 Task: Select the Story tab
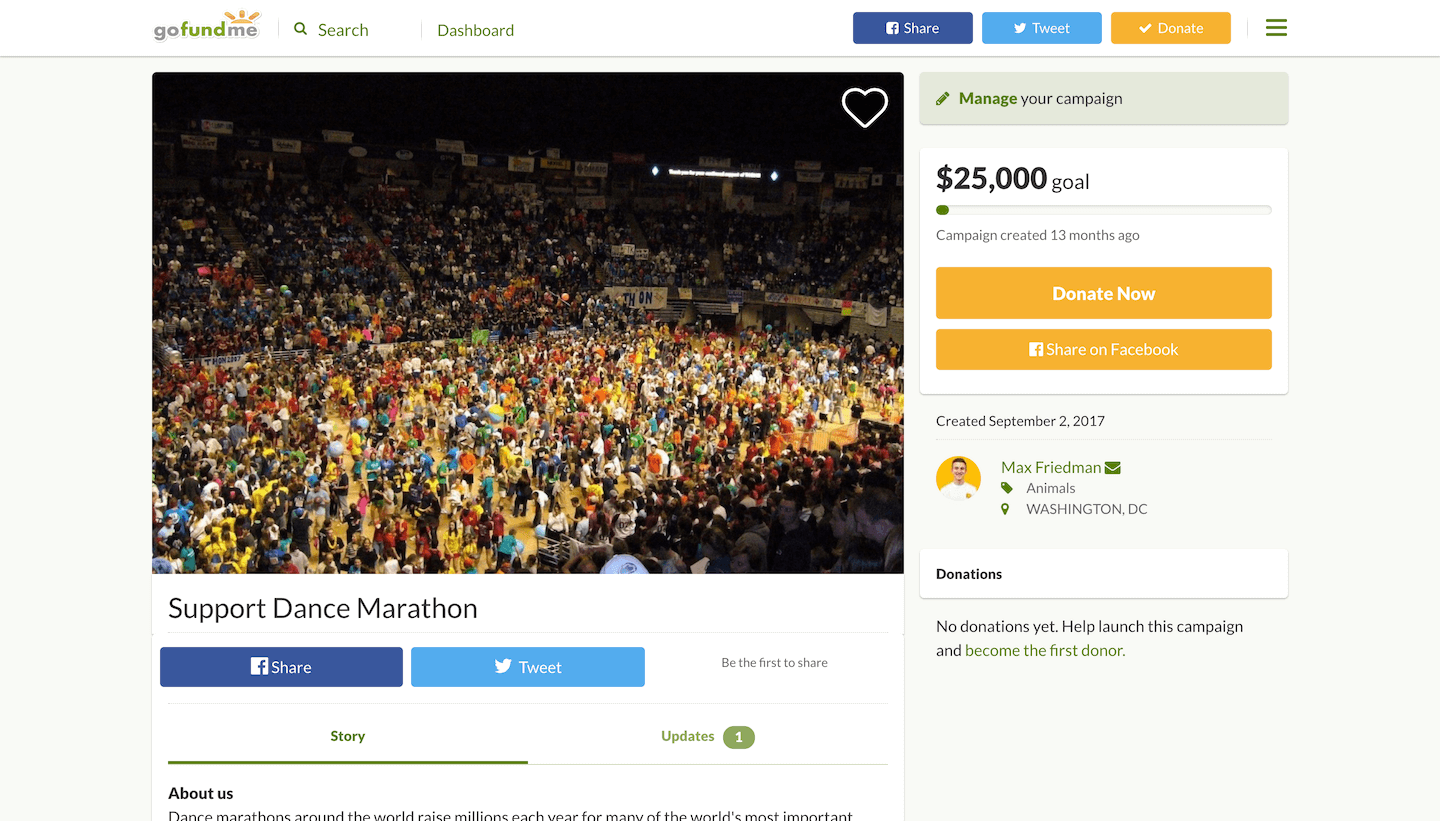[347, 736]
